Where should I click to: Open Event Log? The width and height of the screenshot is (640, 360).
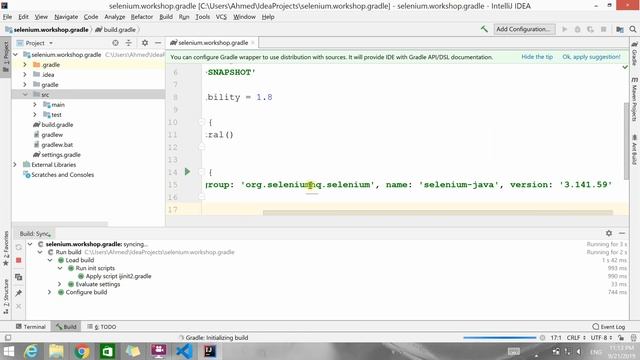[x=609, y=327]
